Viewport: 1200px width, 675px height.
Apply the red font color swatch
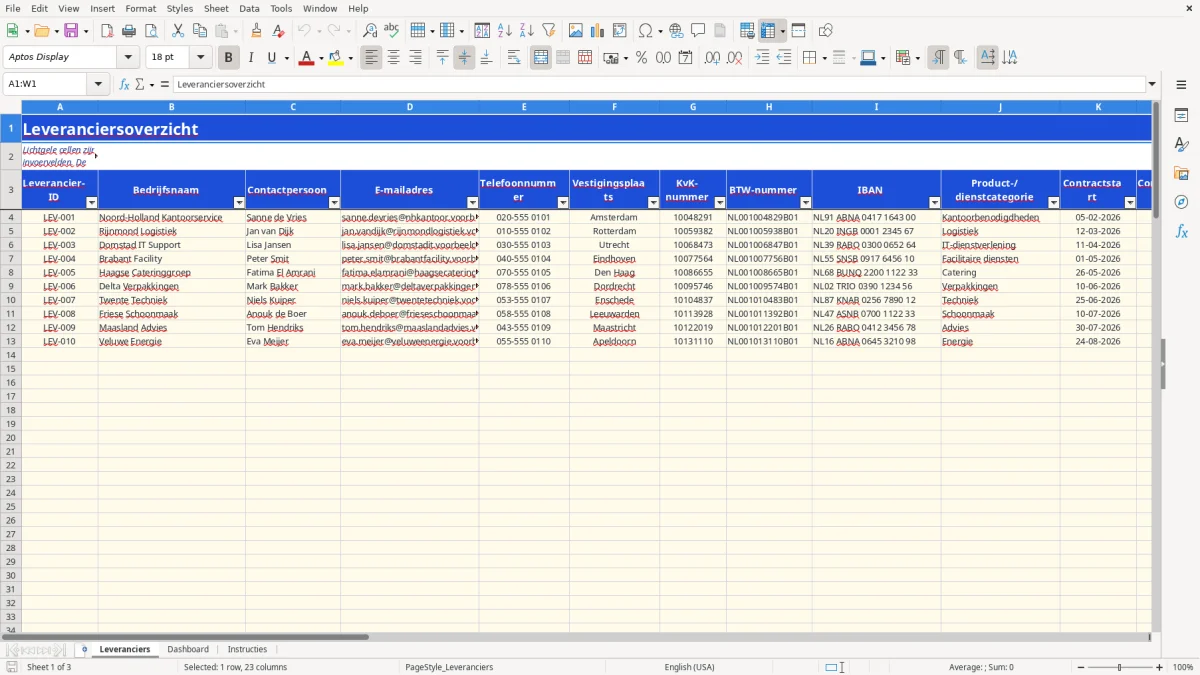(305, 58)
